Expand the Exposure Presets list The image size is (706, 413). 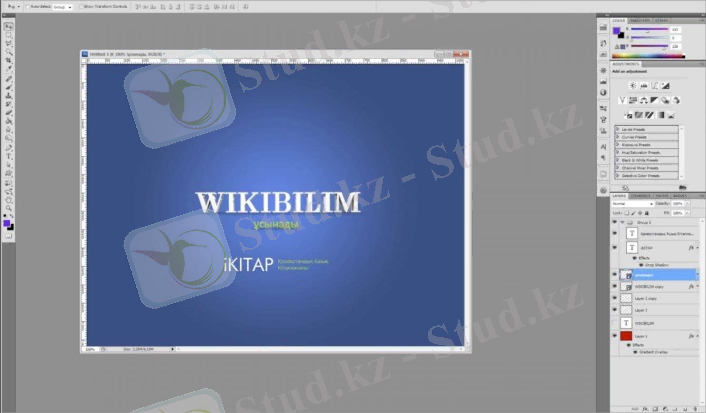pyautogui.click(x=617, y=145)
